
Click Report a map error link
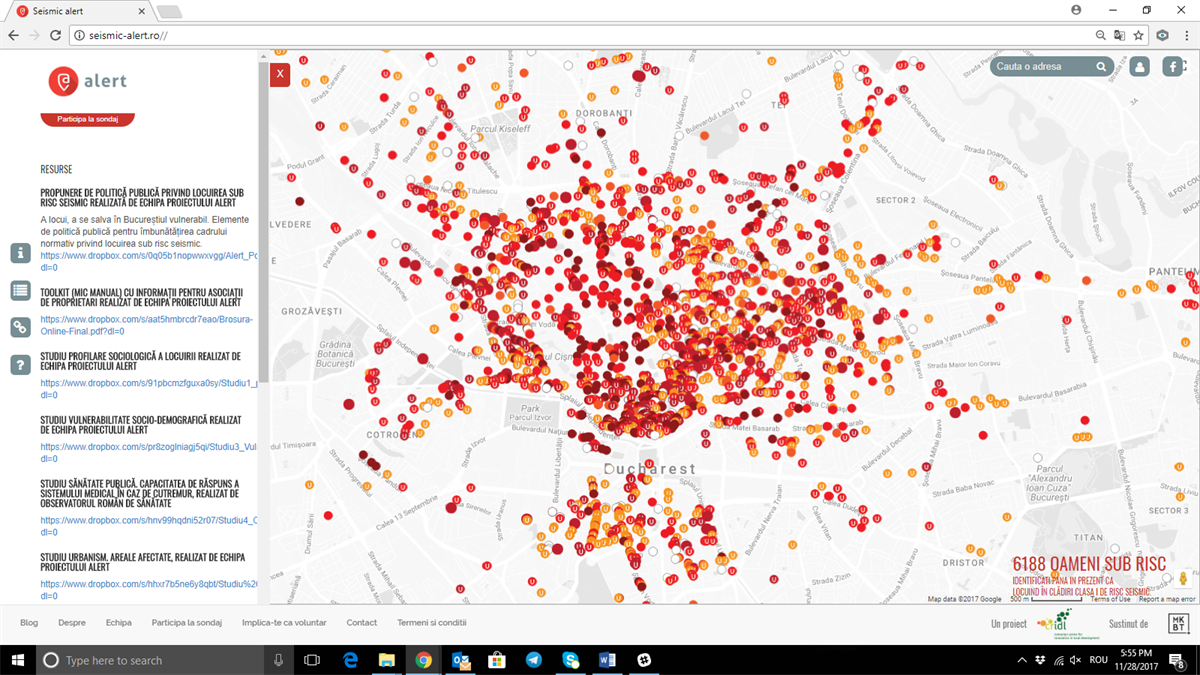pos(1166,599)
